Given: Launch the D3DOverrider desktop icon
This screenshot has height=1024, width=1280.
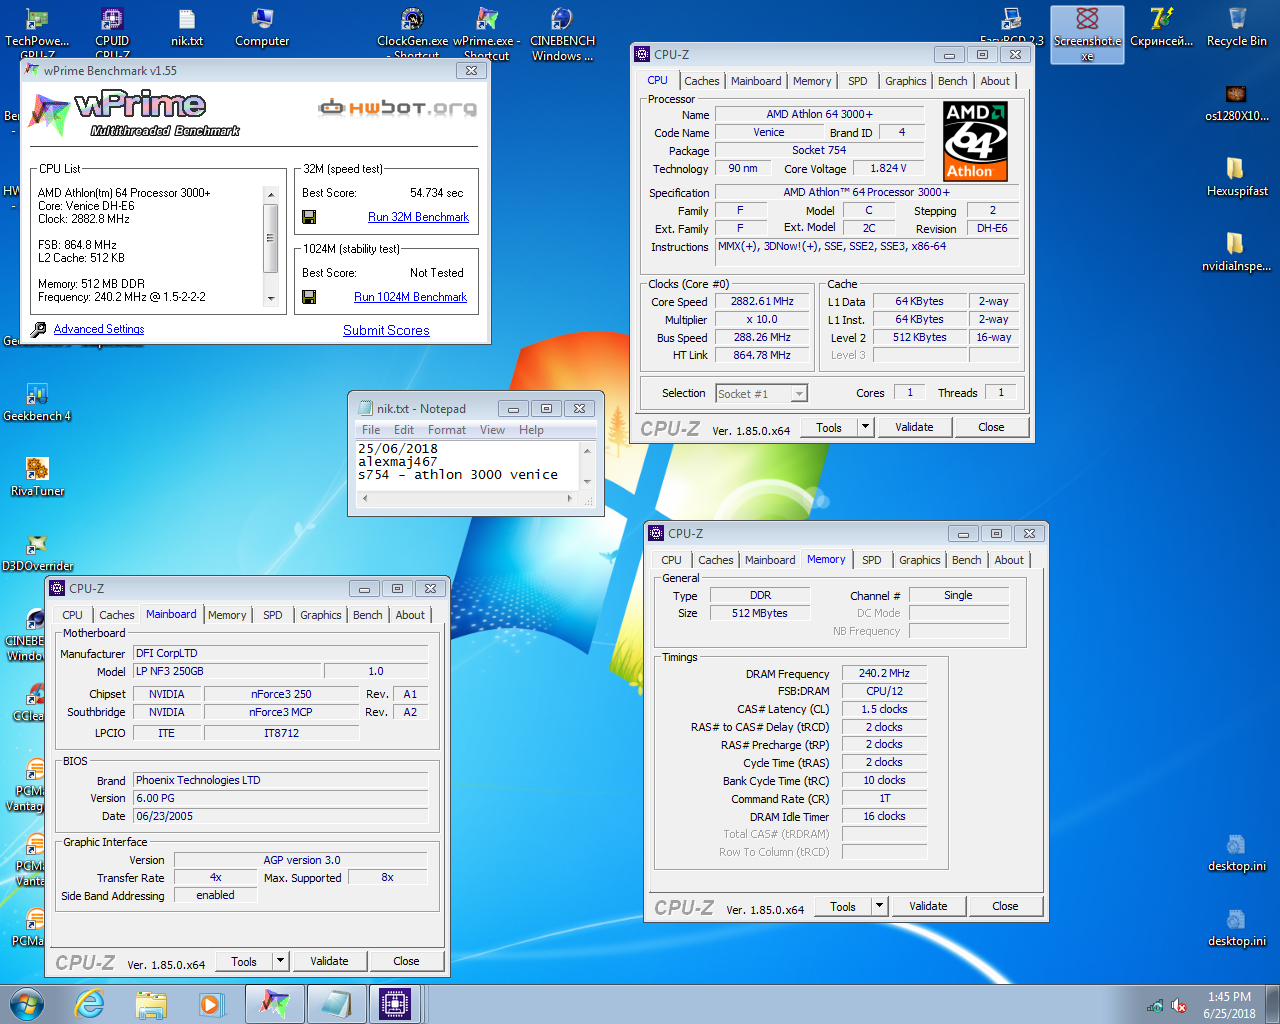Looking at the screenshot, I should pos(37,552).
